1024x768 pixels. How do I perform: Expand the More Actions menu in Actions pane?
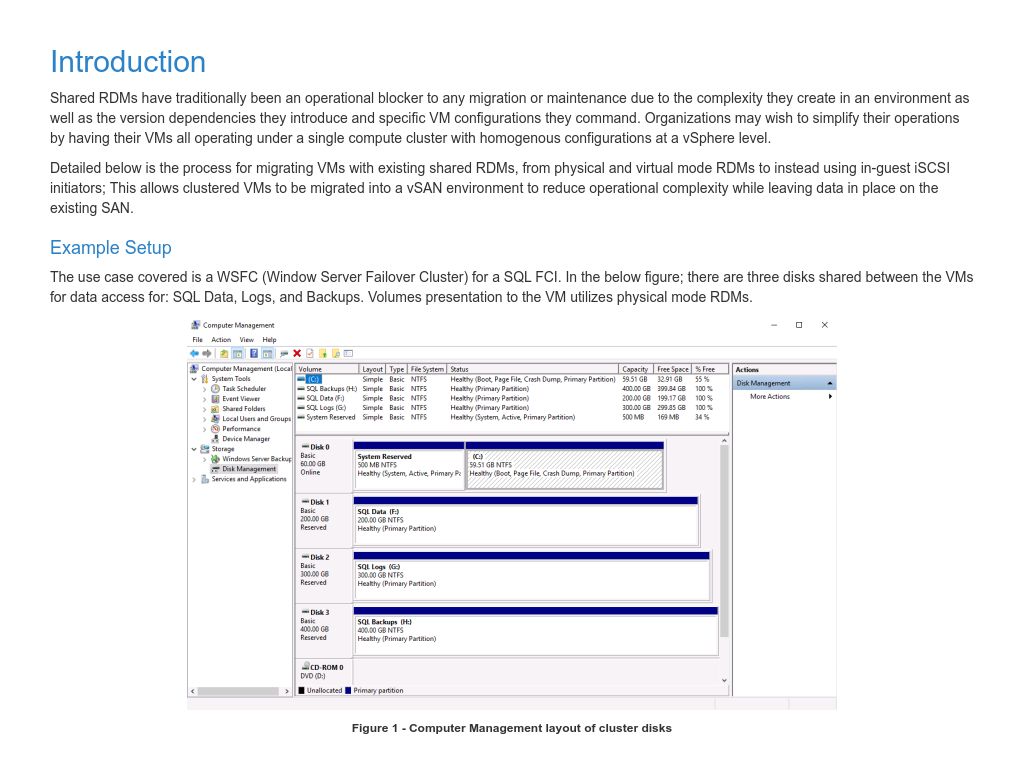pyautogui.click(x=828, y=396)
